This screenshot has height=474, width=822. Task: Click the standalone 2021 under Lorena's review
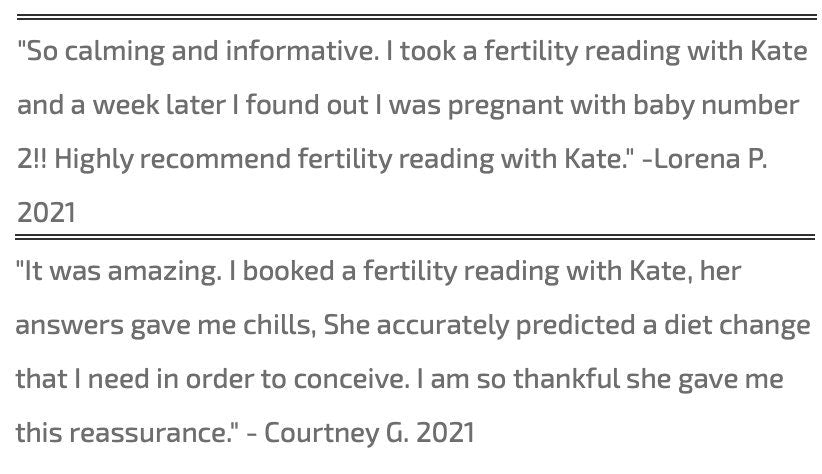(x=46, y=213)
